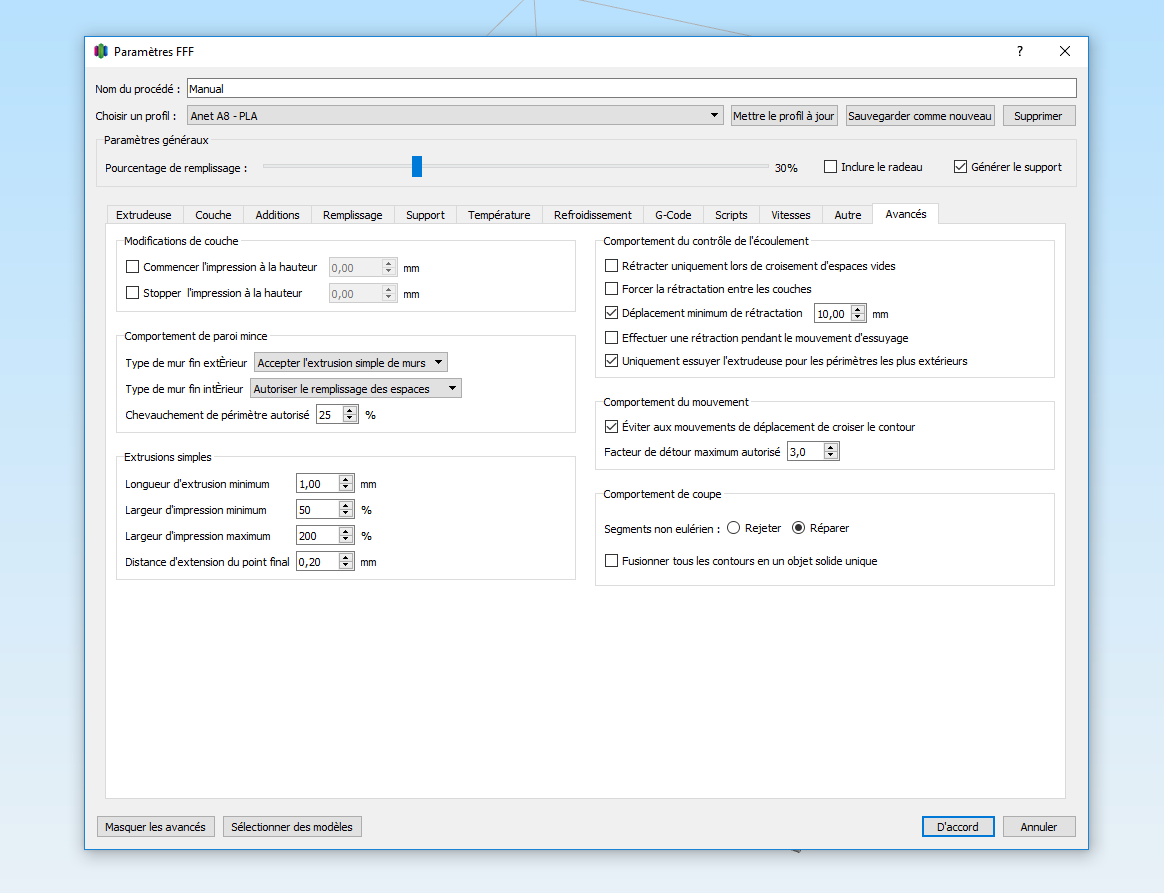Click the Largeur d'impression minimum value field
1164x893 pixels.
[x=318, y=509]
